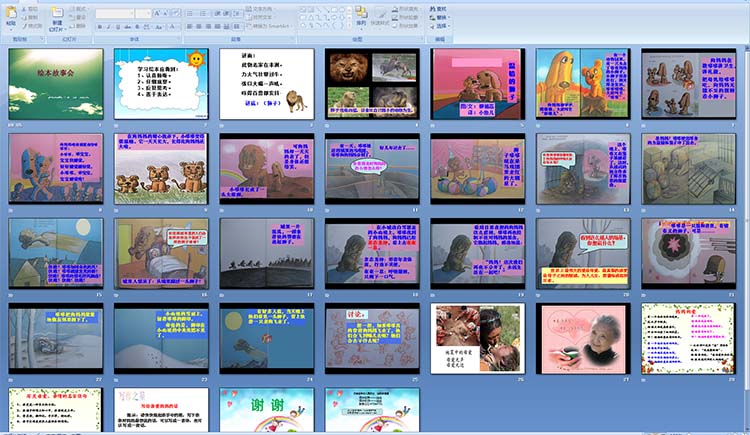Open the Shape Outline dropdown
750x435 pixels.
click(x=406, y=18)
